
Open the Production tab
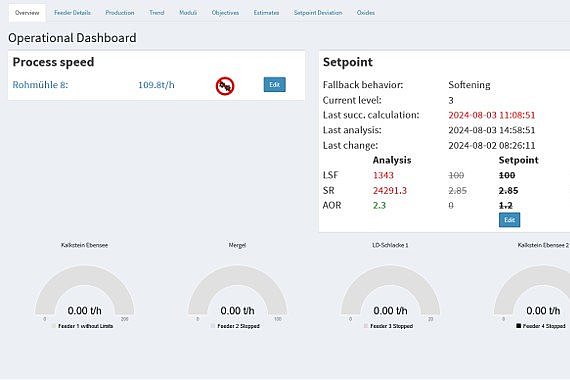120,13
